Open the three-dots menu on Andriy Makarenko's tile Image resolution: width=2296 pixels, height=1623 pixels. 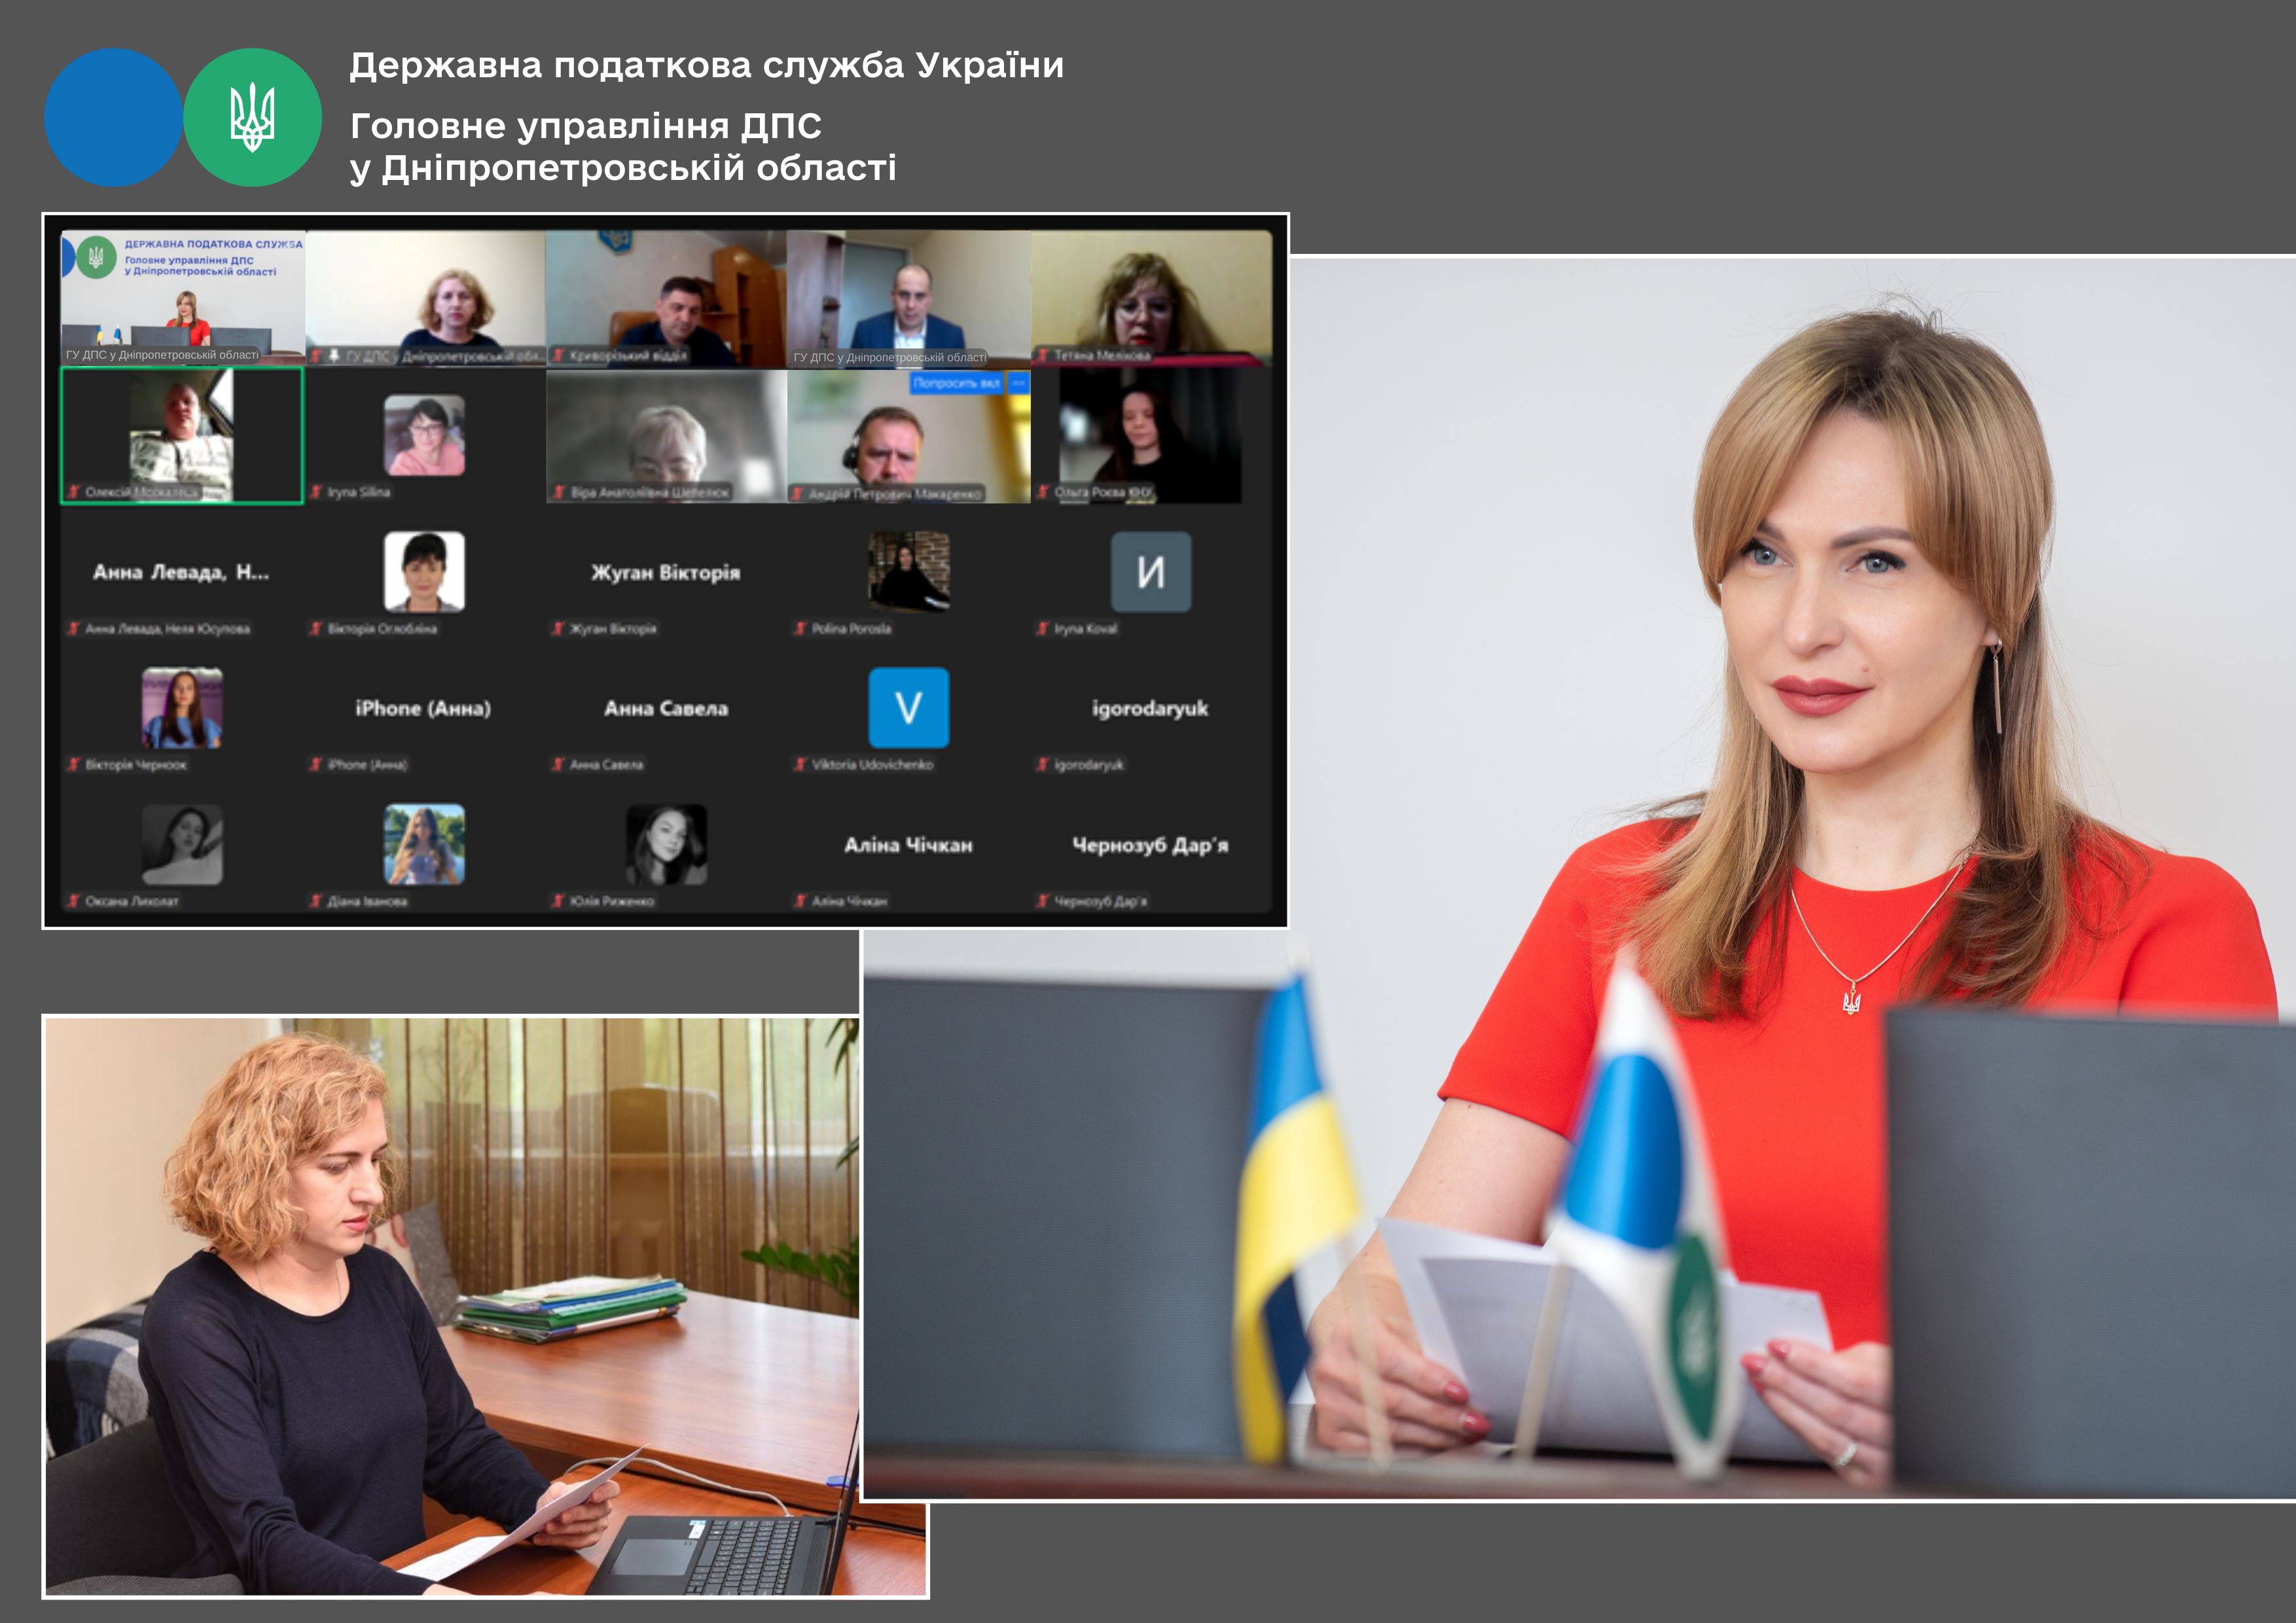point(1018,383)
